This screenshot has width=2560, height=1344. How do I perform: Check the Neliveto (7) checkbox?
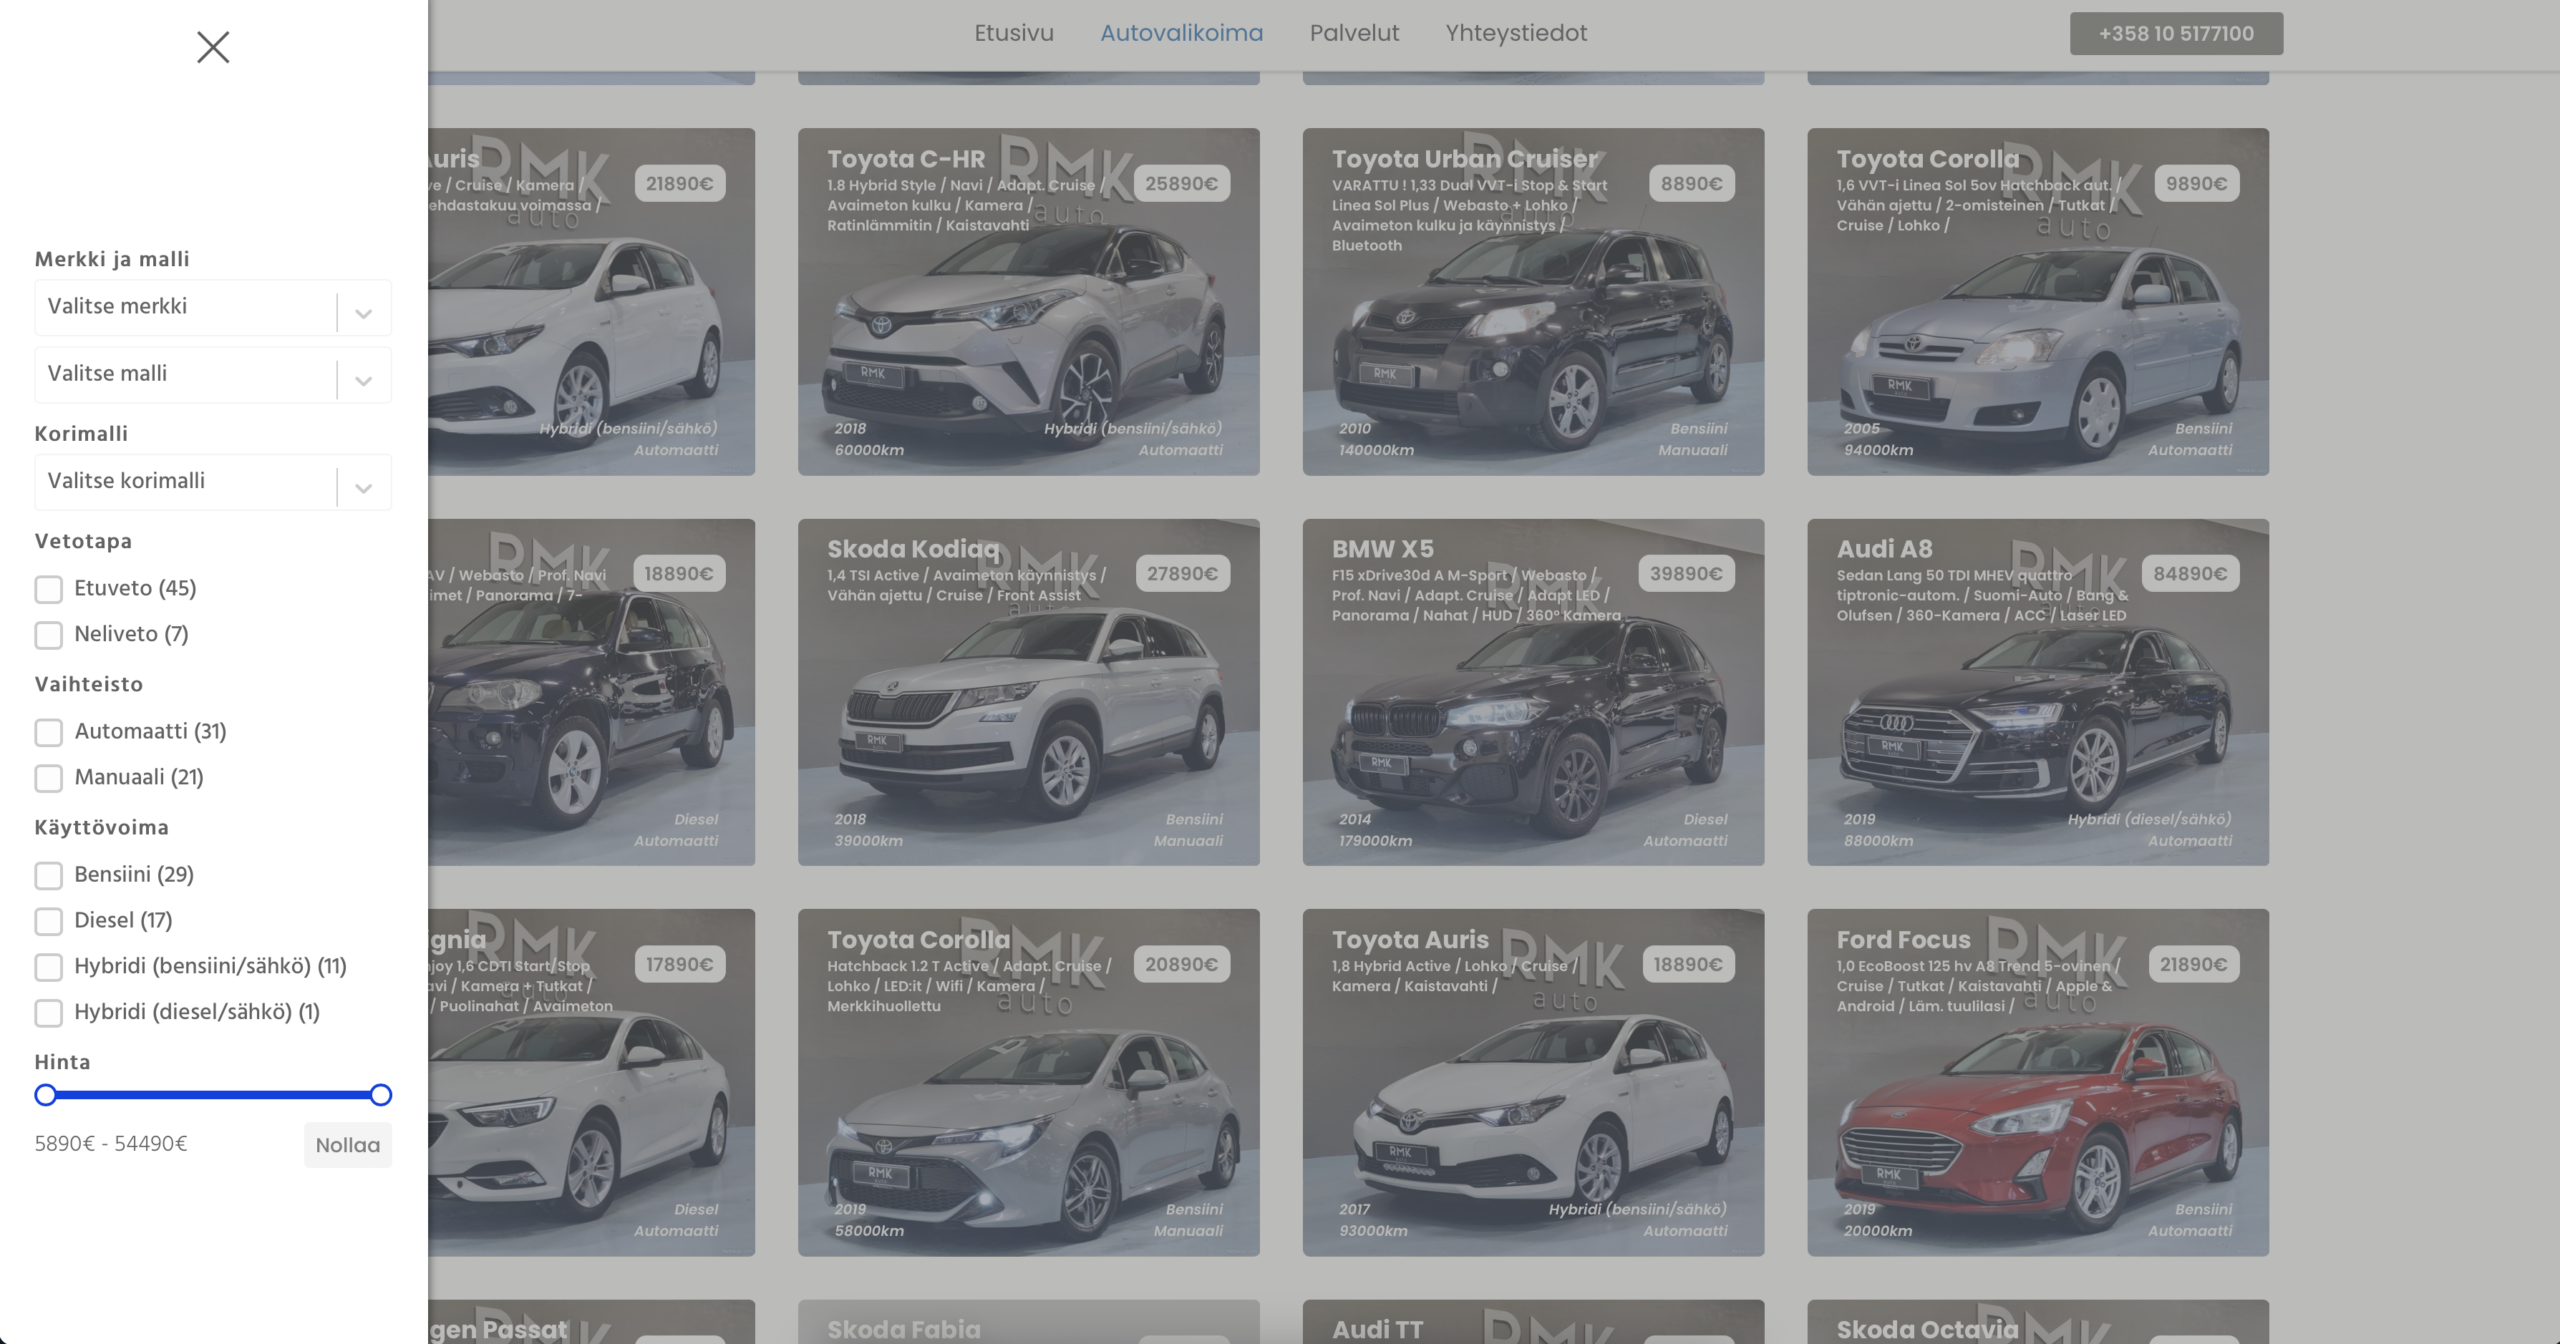(x=49, y=635)
